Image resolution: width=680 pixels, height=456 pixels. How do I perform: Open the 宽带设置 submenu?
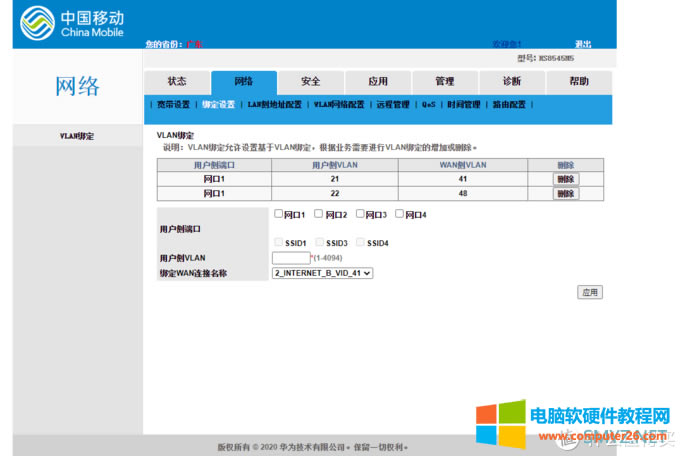[171, 104]
